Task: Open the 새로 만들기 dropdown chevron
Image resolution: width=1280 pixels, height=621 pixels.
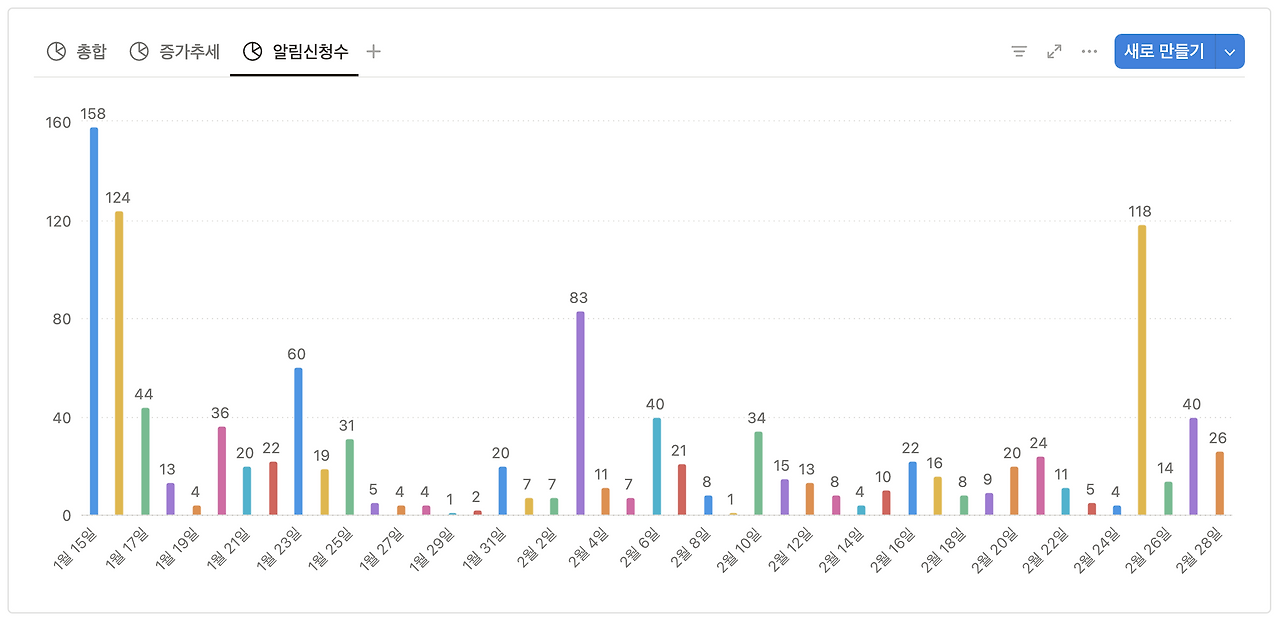Action: [x=1230, y=51]
